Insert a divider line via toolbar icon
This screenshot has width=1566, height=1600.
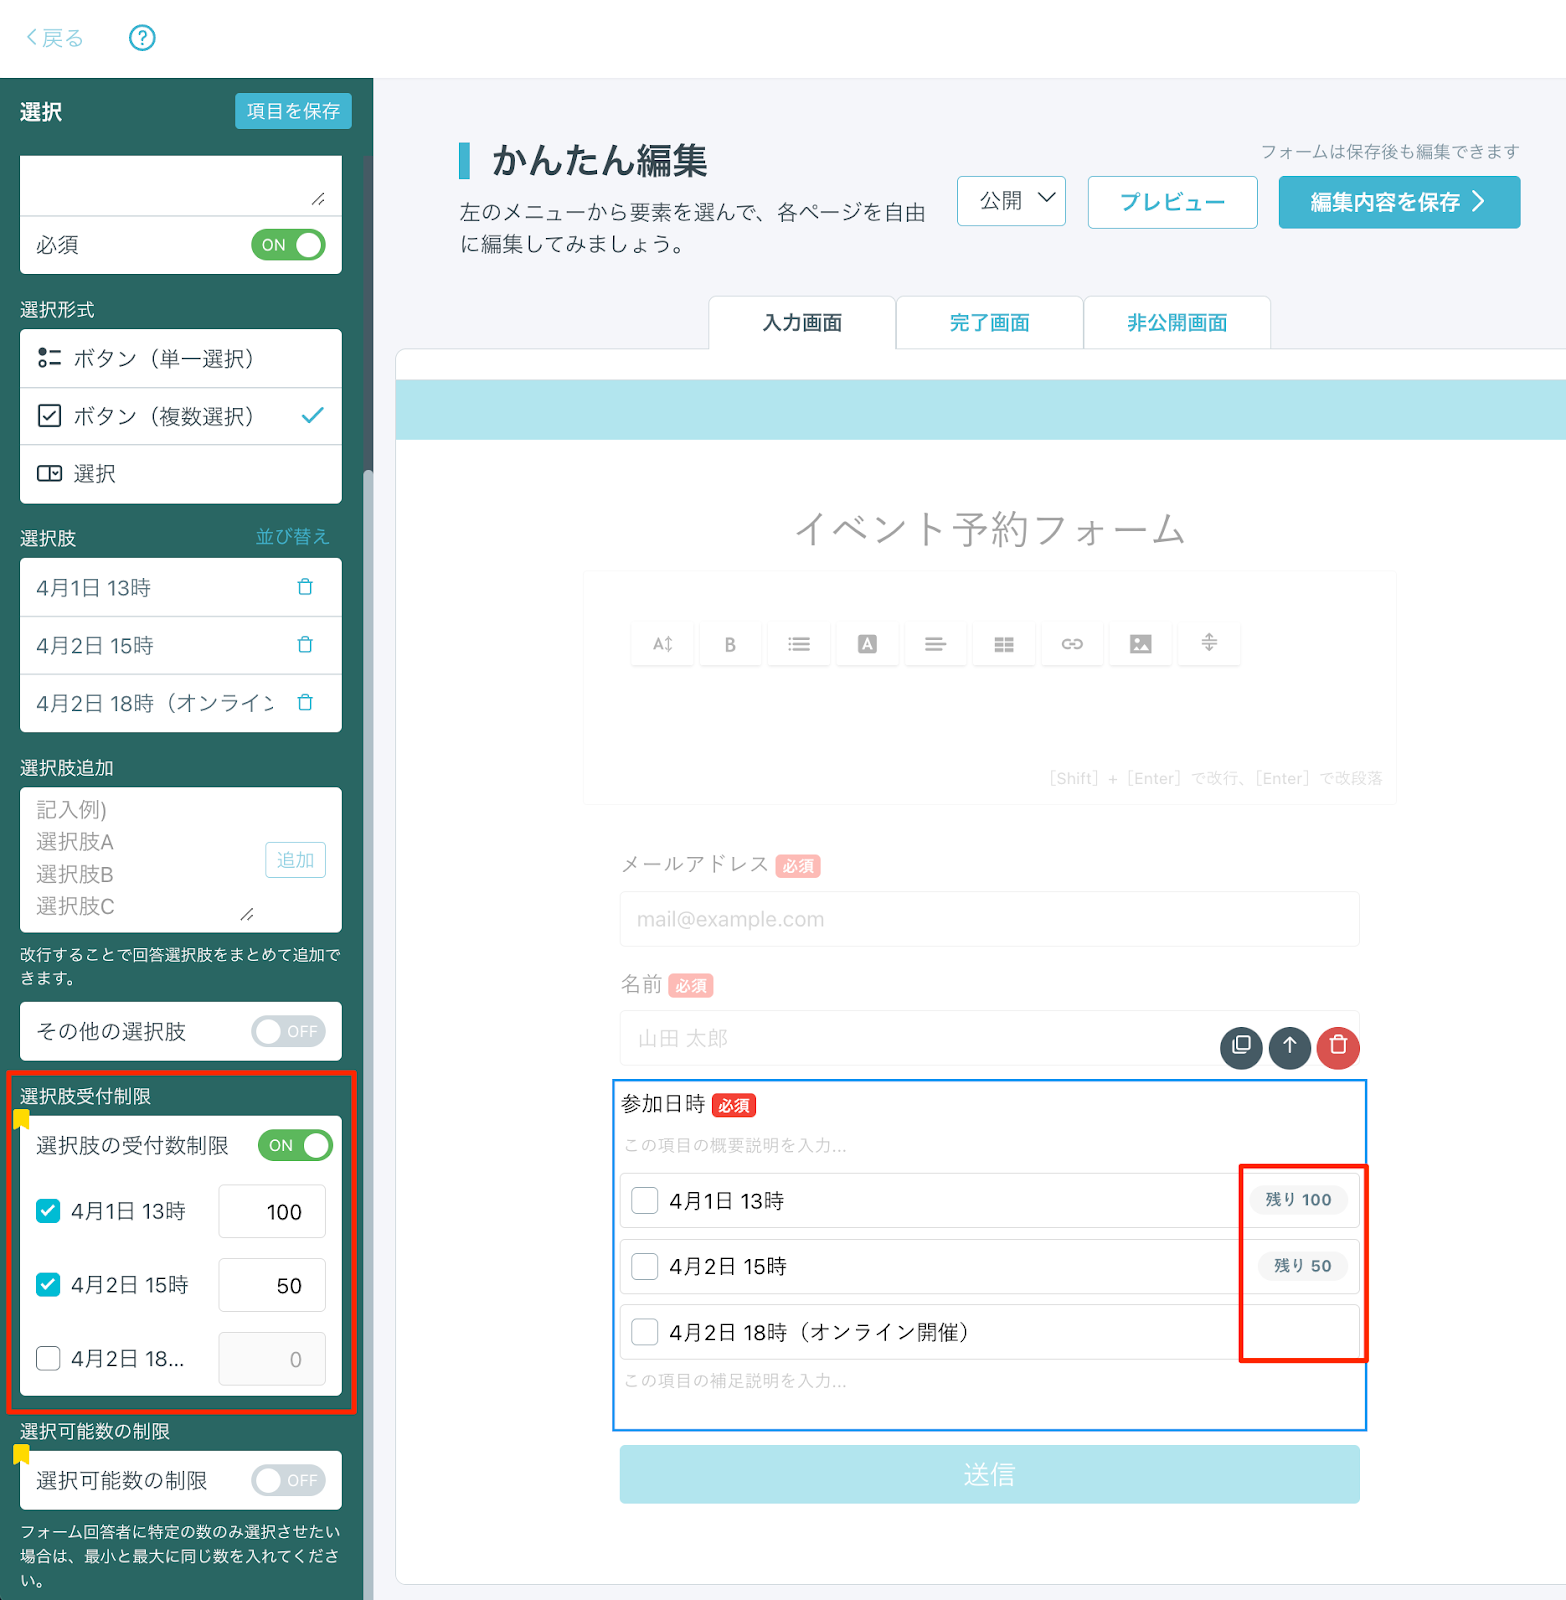(x=1209, y=644)
